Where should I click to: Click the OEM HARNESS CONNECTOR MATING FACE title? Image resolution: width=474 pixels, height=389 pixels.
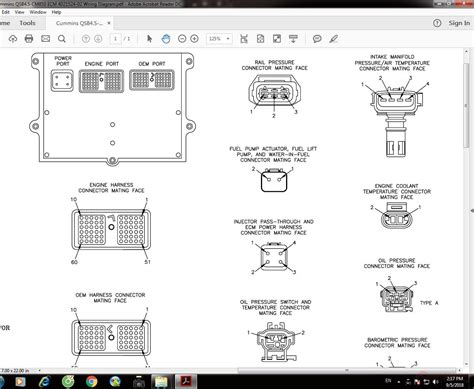coord(110,298)
